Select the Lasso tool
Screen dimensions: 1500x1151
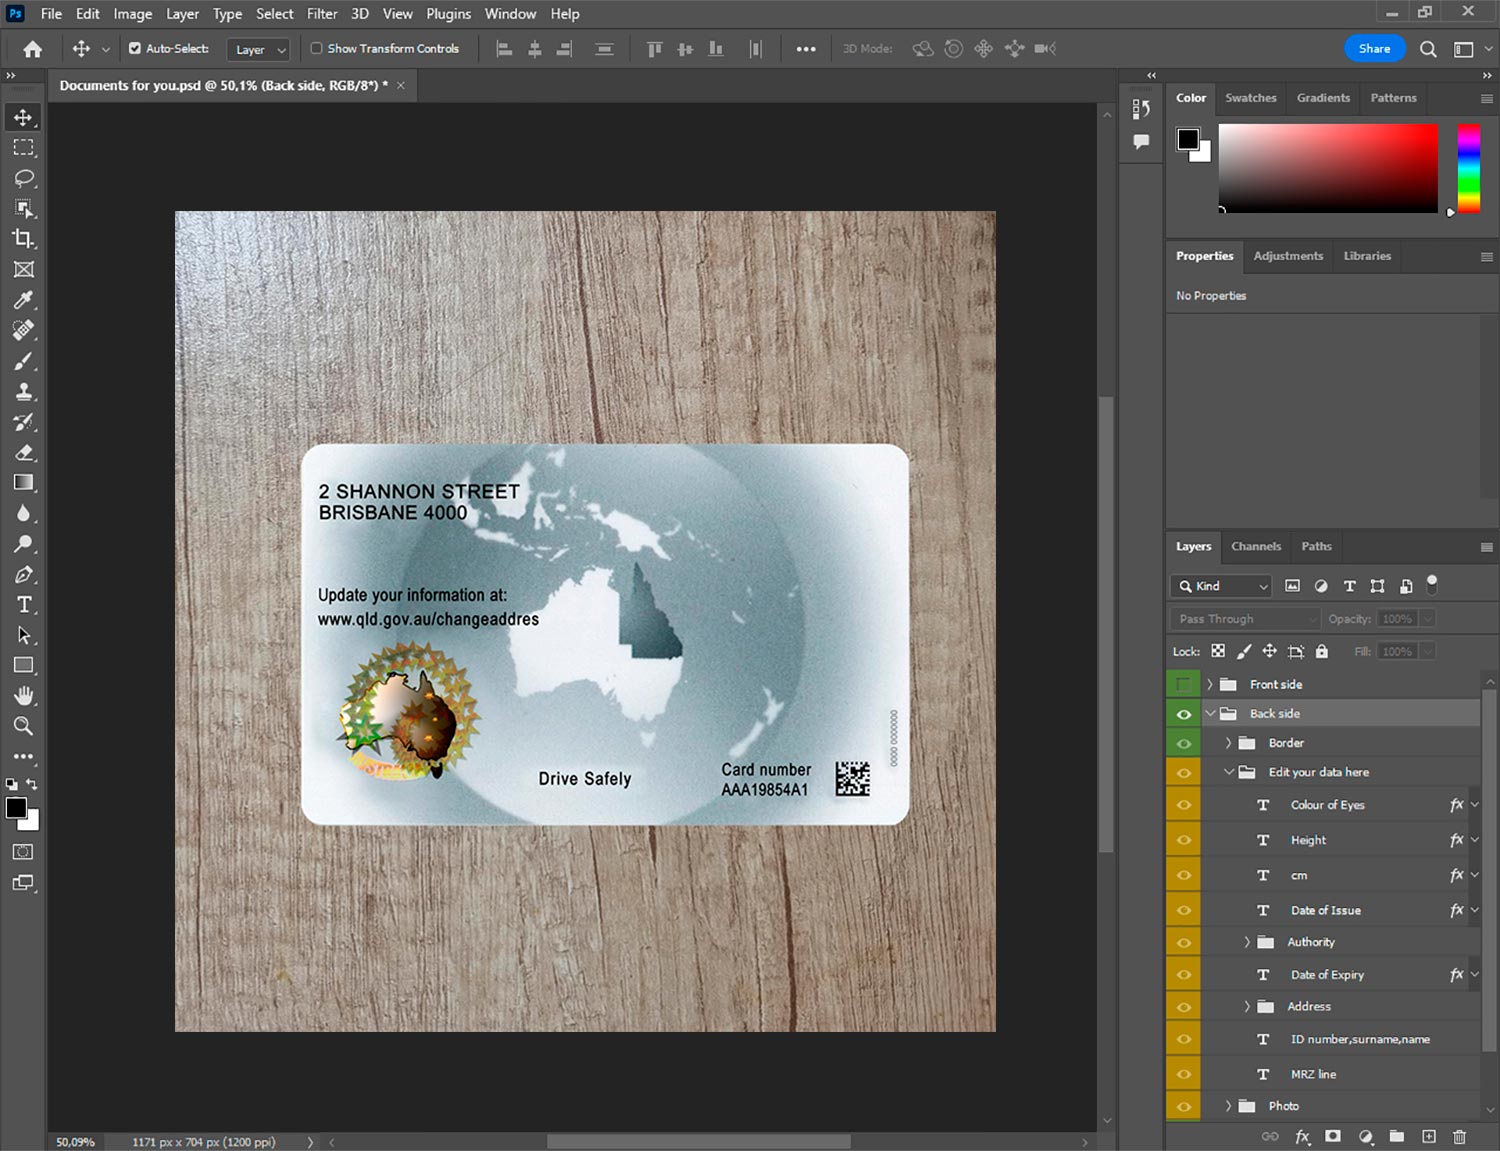pyautogui.click(x=24, y=178)
